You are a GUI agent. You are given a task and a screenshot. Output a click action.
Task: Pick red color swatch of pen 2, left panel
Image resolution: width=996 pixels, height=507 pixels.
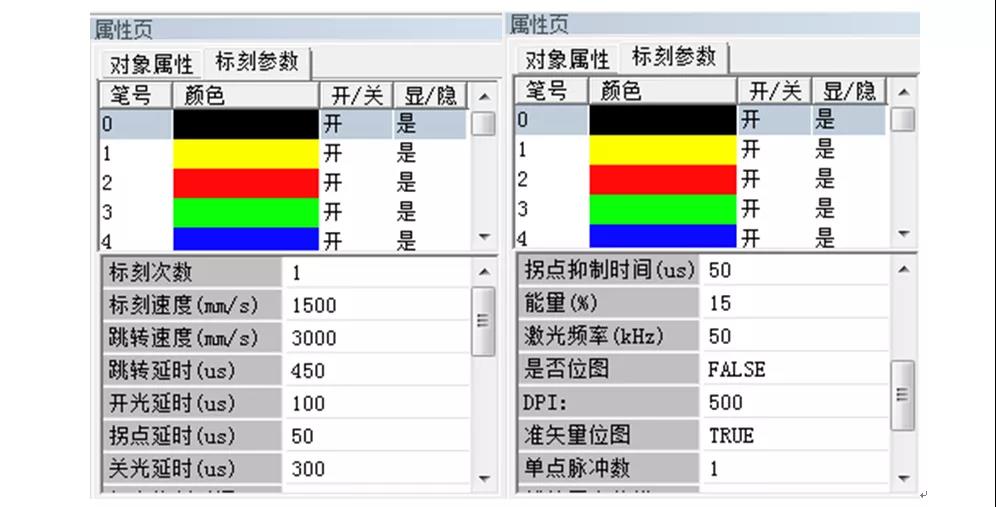point(246,183)
